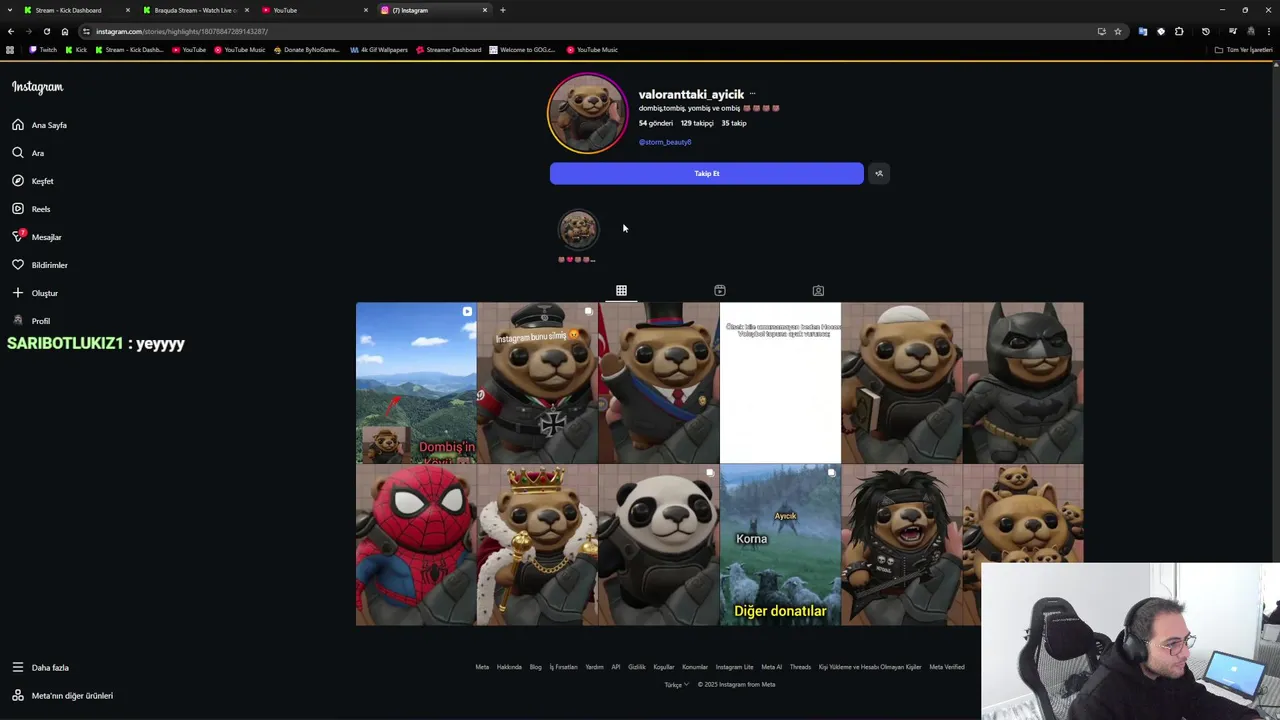1280x720 pixels.
Task: Click 129 takipçi followers count
Action: (697, 123)
